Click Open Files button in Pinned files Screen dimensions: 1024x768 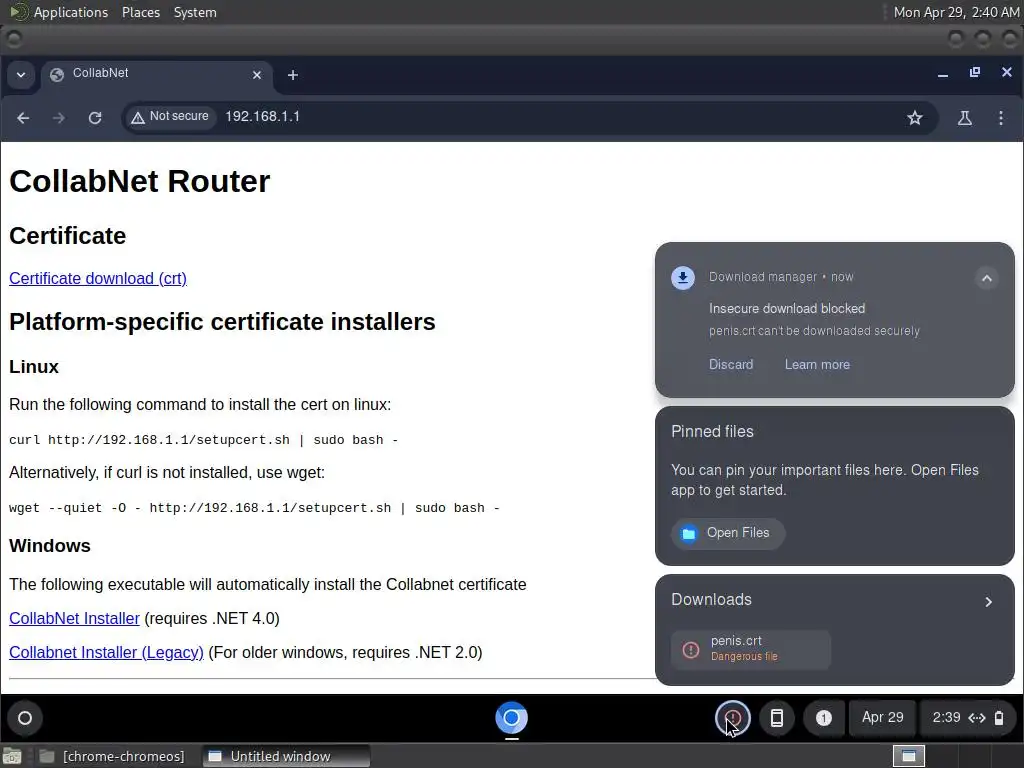[x=728, y=533]
